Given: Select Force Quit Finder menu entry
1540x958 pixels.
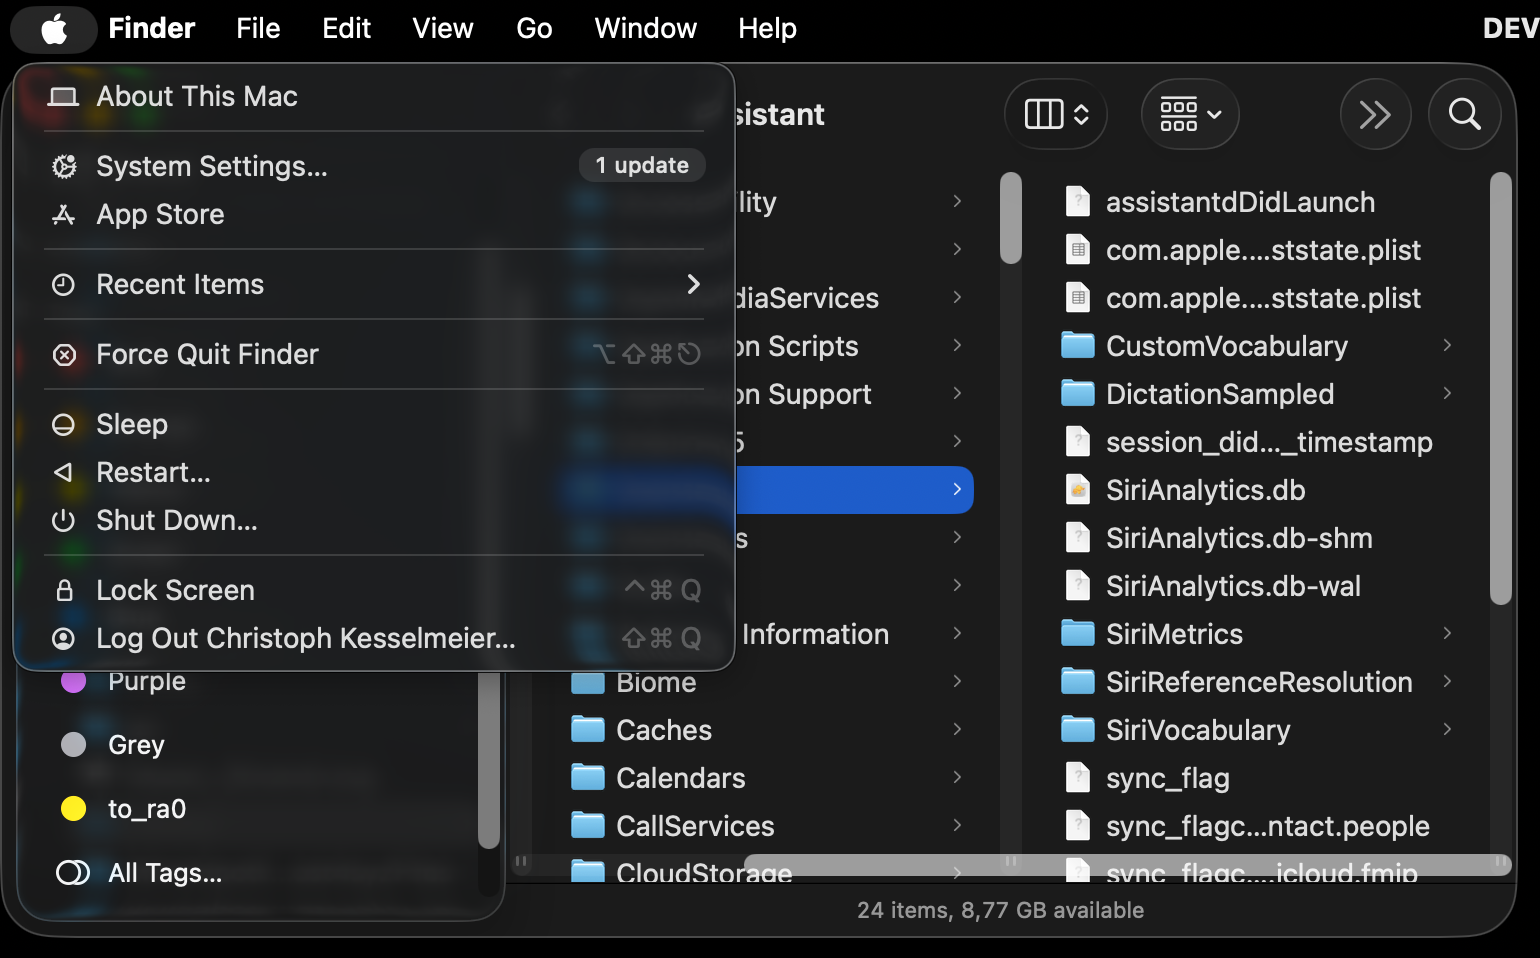Looking at the screenshot, I should coord(207,354).
